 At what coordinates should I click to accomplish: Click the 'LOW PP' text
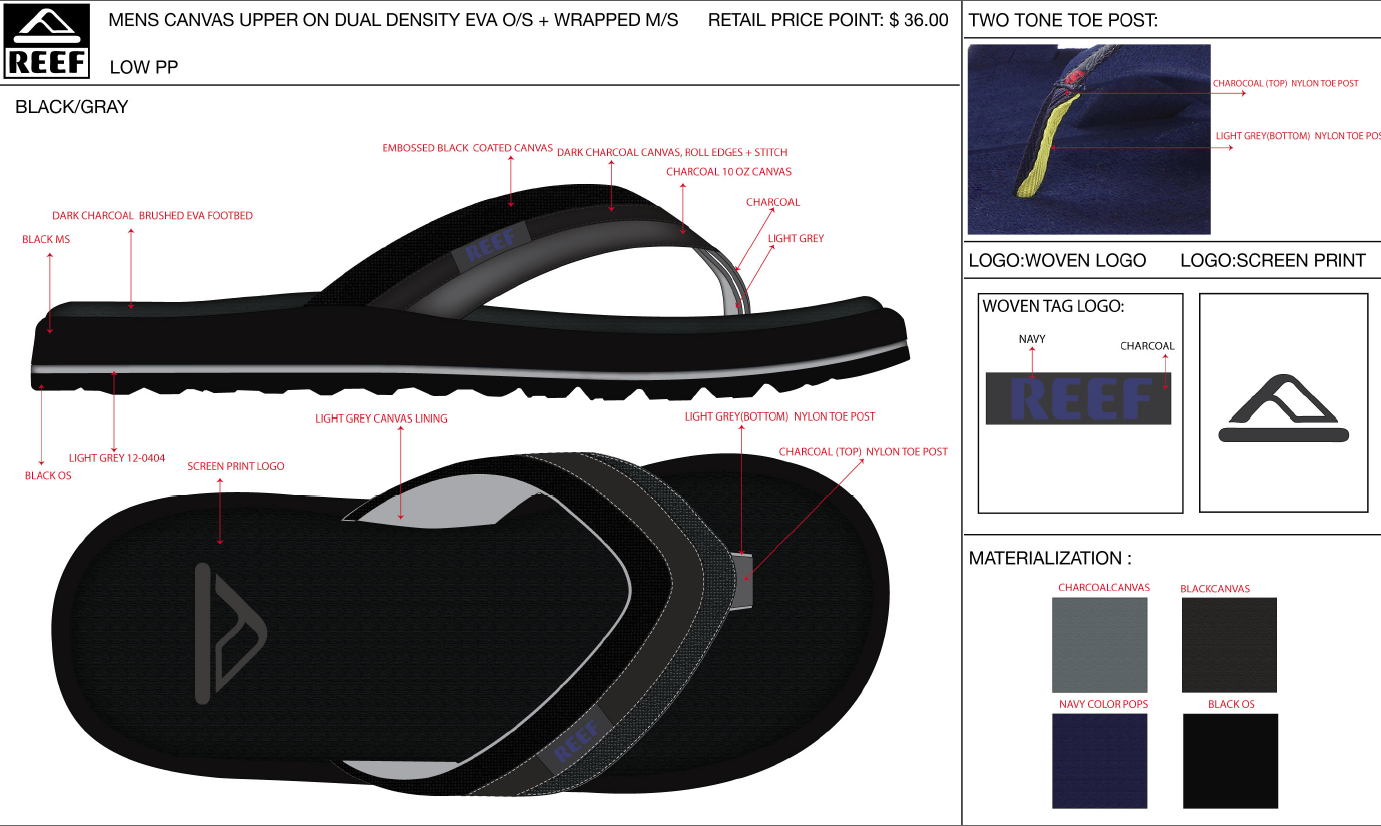pos(144,67)
